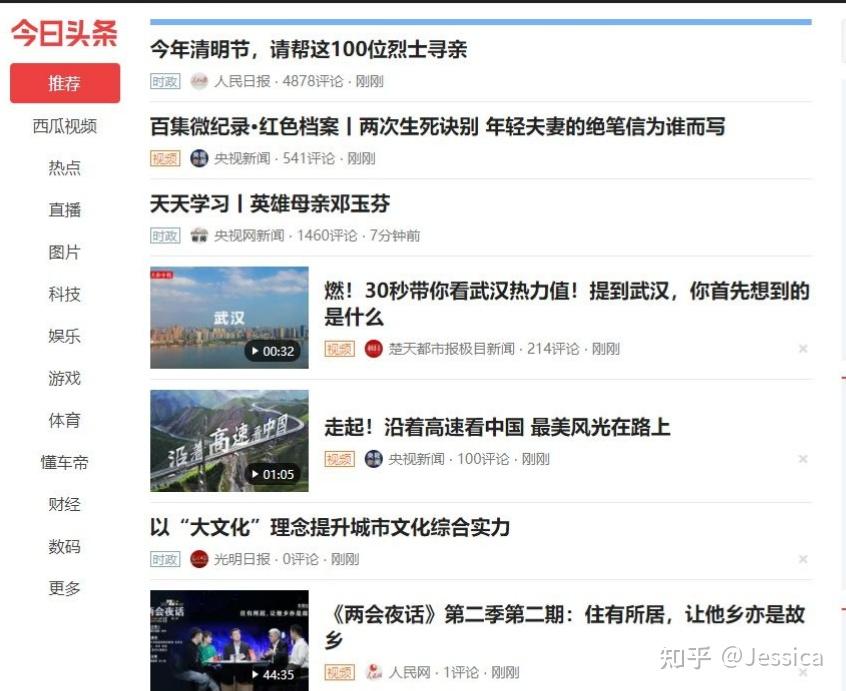Open 央视网新闻 source name
Viewport: 846px width, 691px height.
click(249, 236)
